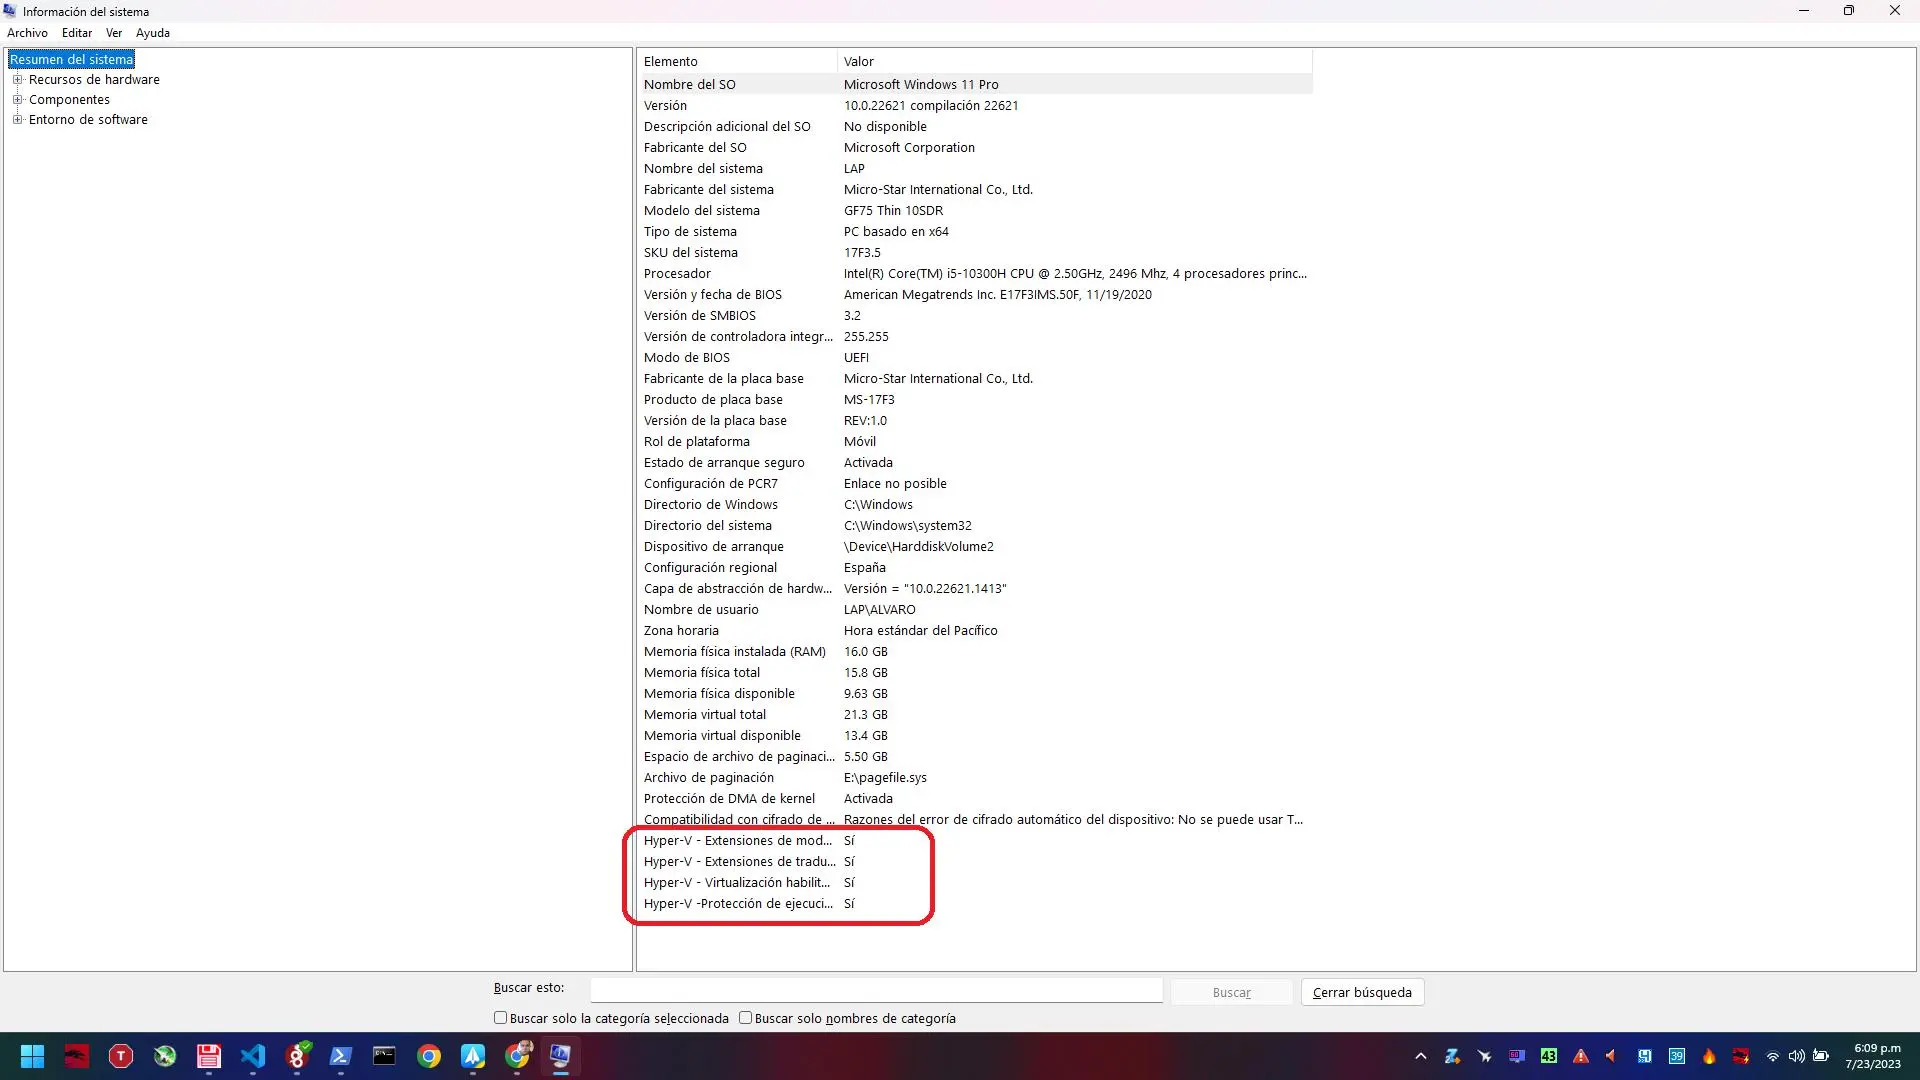This screenshot has width=1920, height=1080.
Task: Select the 'Nombre del SO' row
Action: point(975,85)
